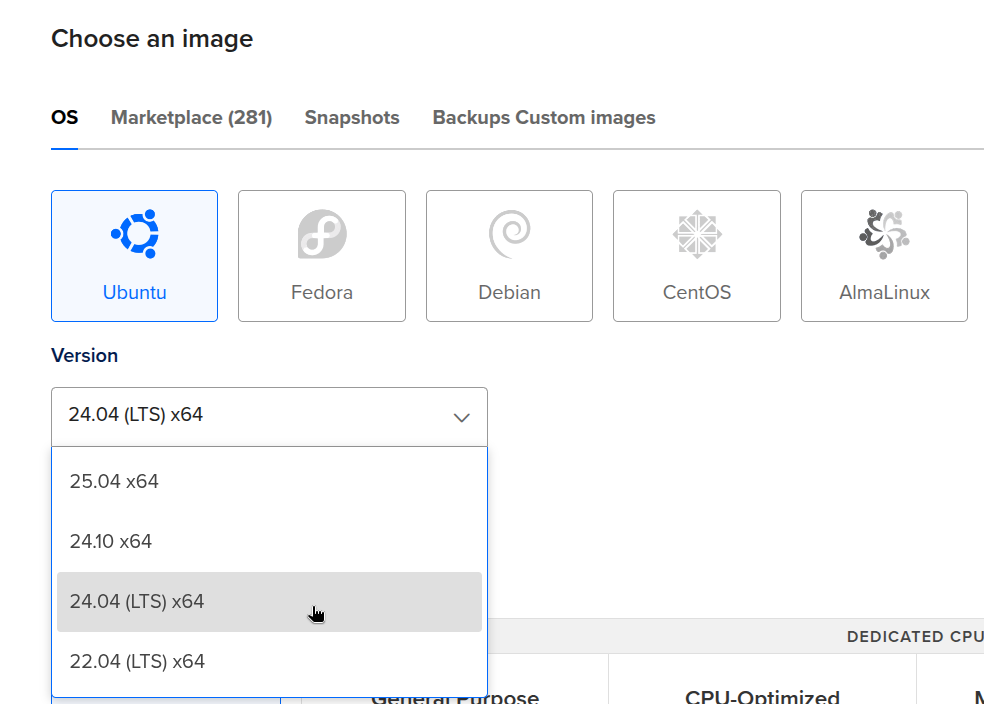
Task: Click the DEDICATED CPU header
Action: [x=915, y=637]
